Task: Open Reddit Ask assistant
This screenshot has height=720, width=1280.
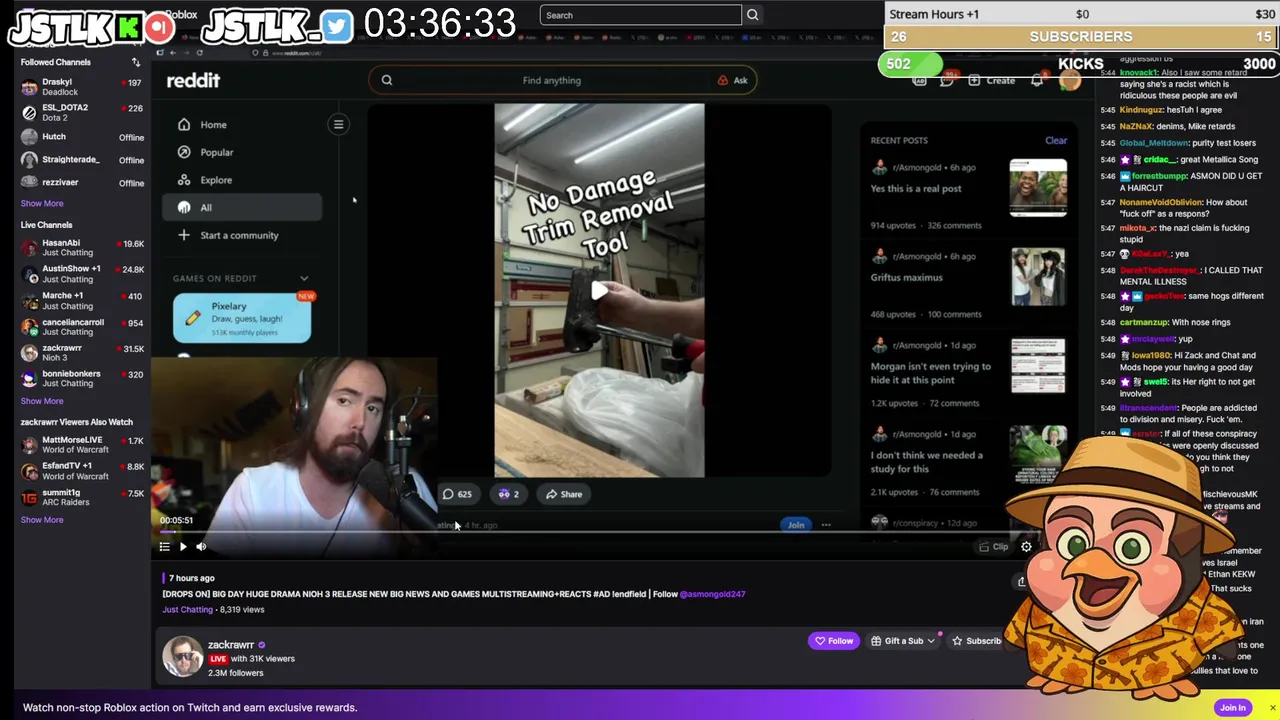Action: coord(733,80)
